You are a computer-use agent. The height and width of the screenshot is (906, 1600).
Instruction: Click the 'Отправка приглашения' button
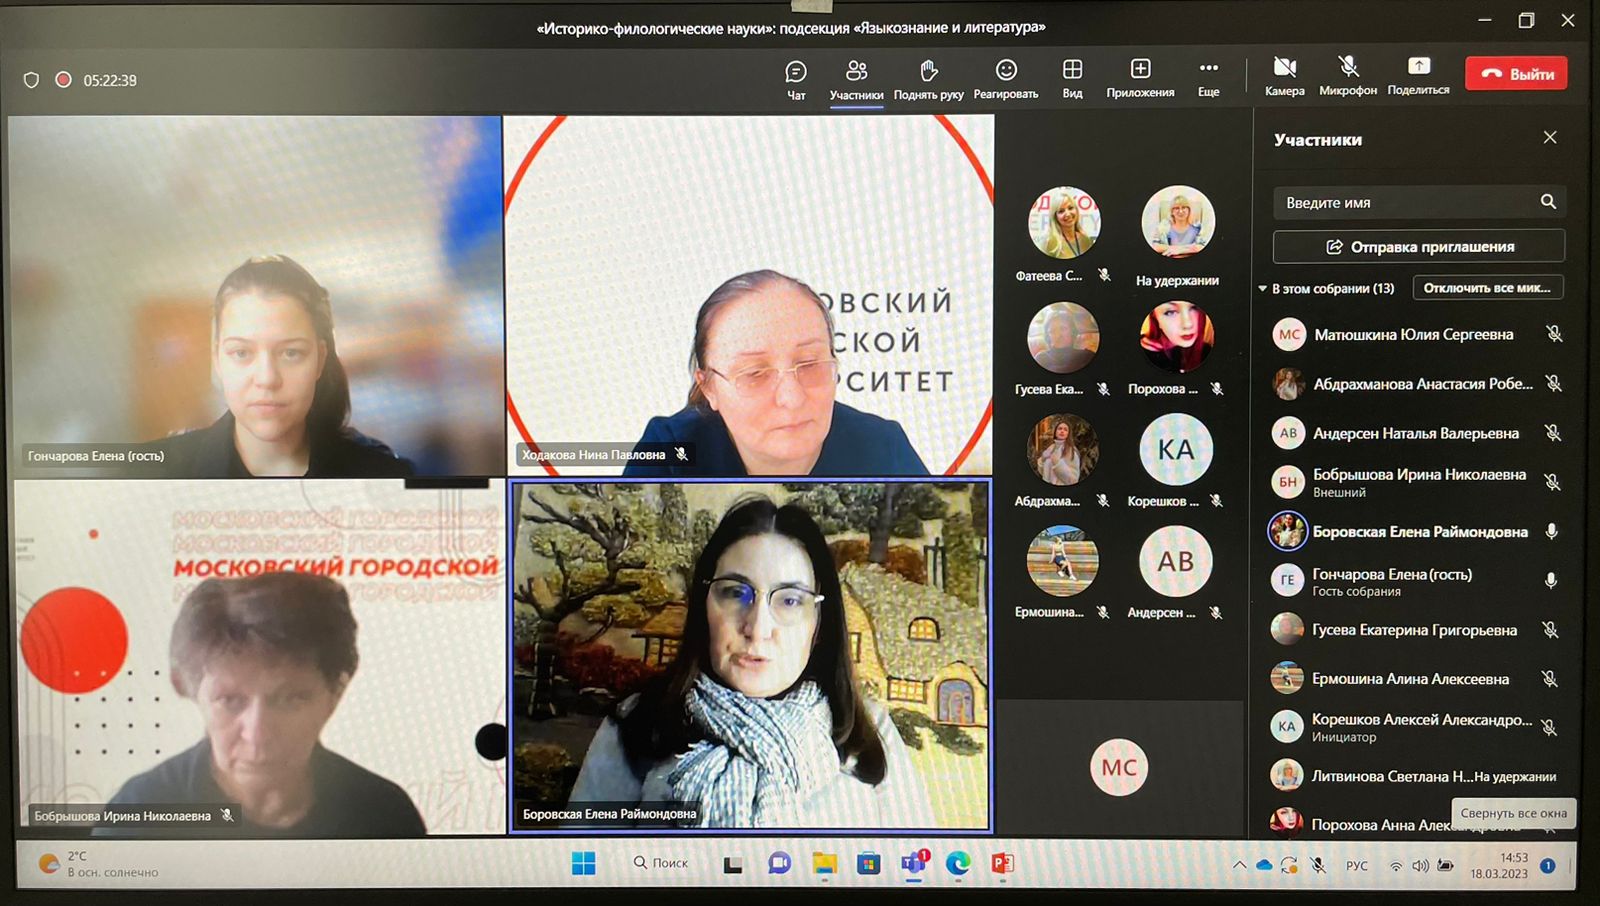pos(1418,247)
